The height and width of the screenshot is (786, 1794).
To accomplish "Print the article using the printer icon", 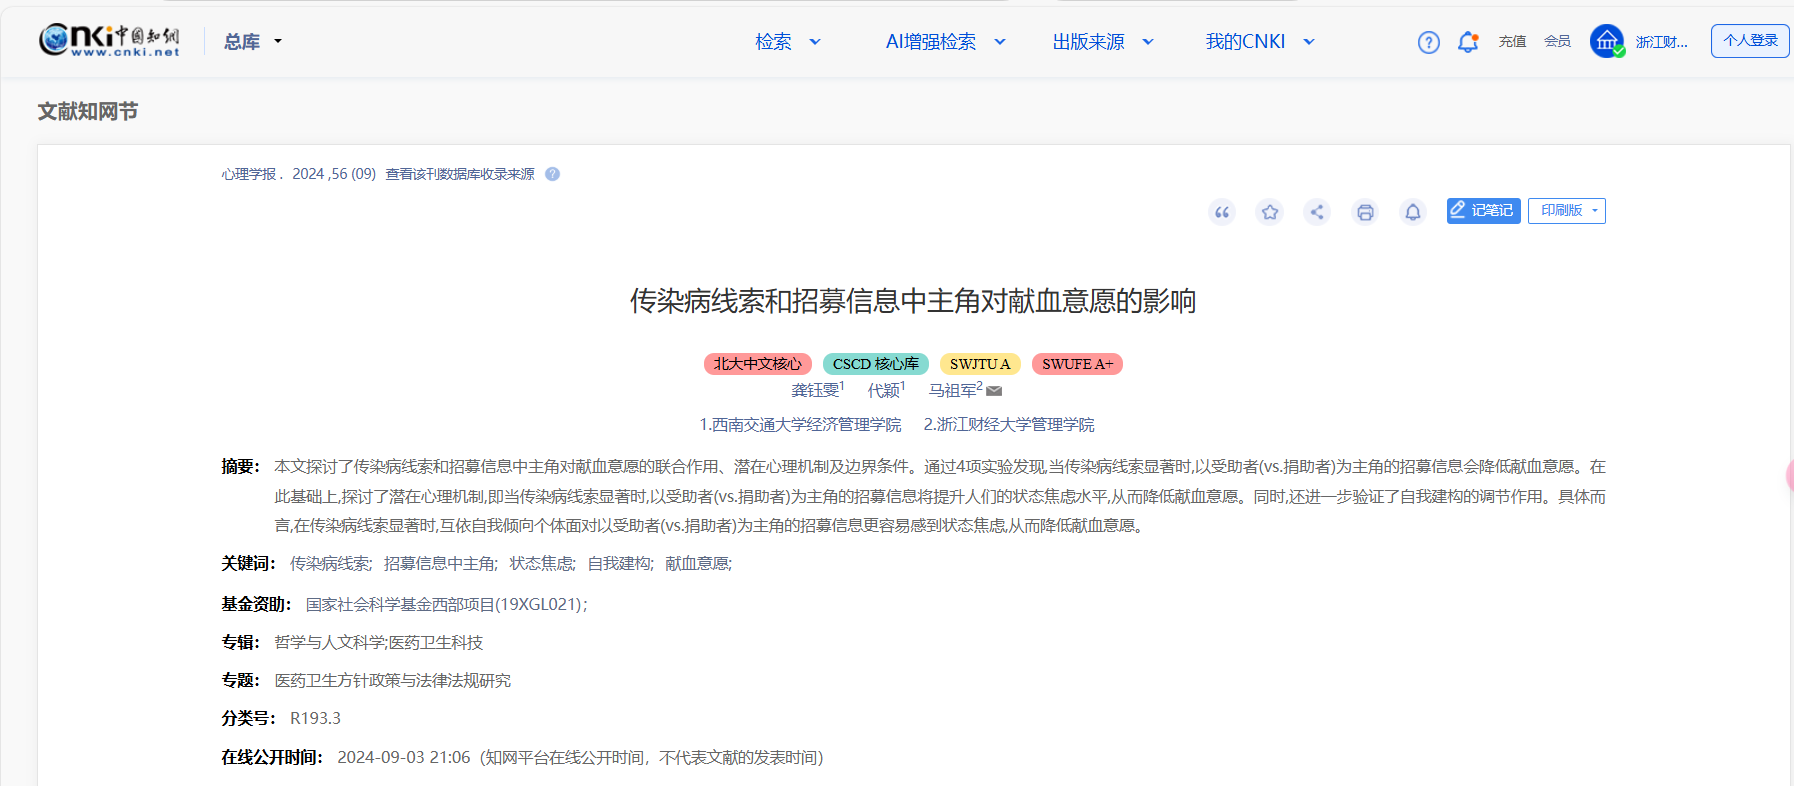I will pyautogui.click(x=1365, y=212).
